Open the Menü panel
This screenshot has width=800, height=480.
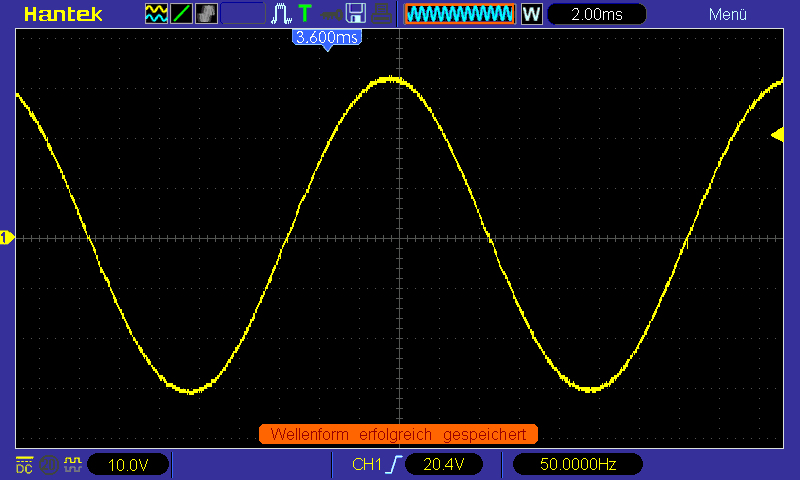(727, 14)
